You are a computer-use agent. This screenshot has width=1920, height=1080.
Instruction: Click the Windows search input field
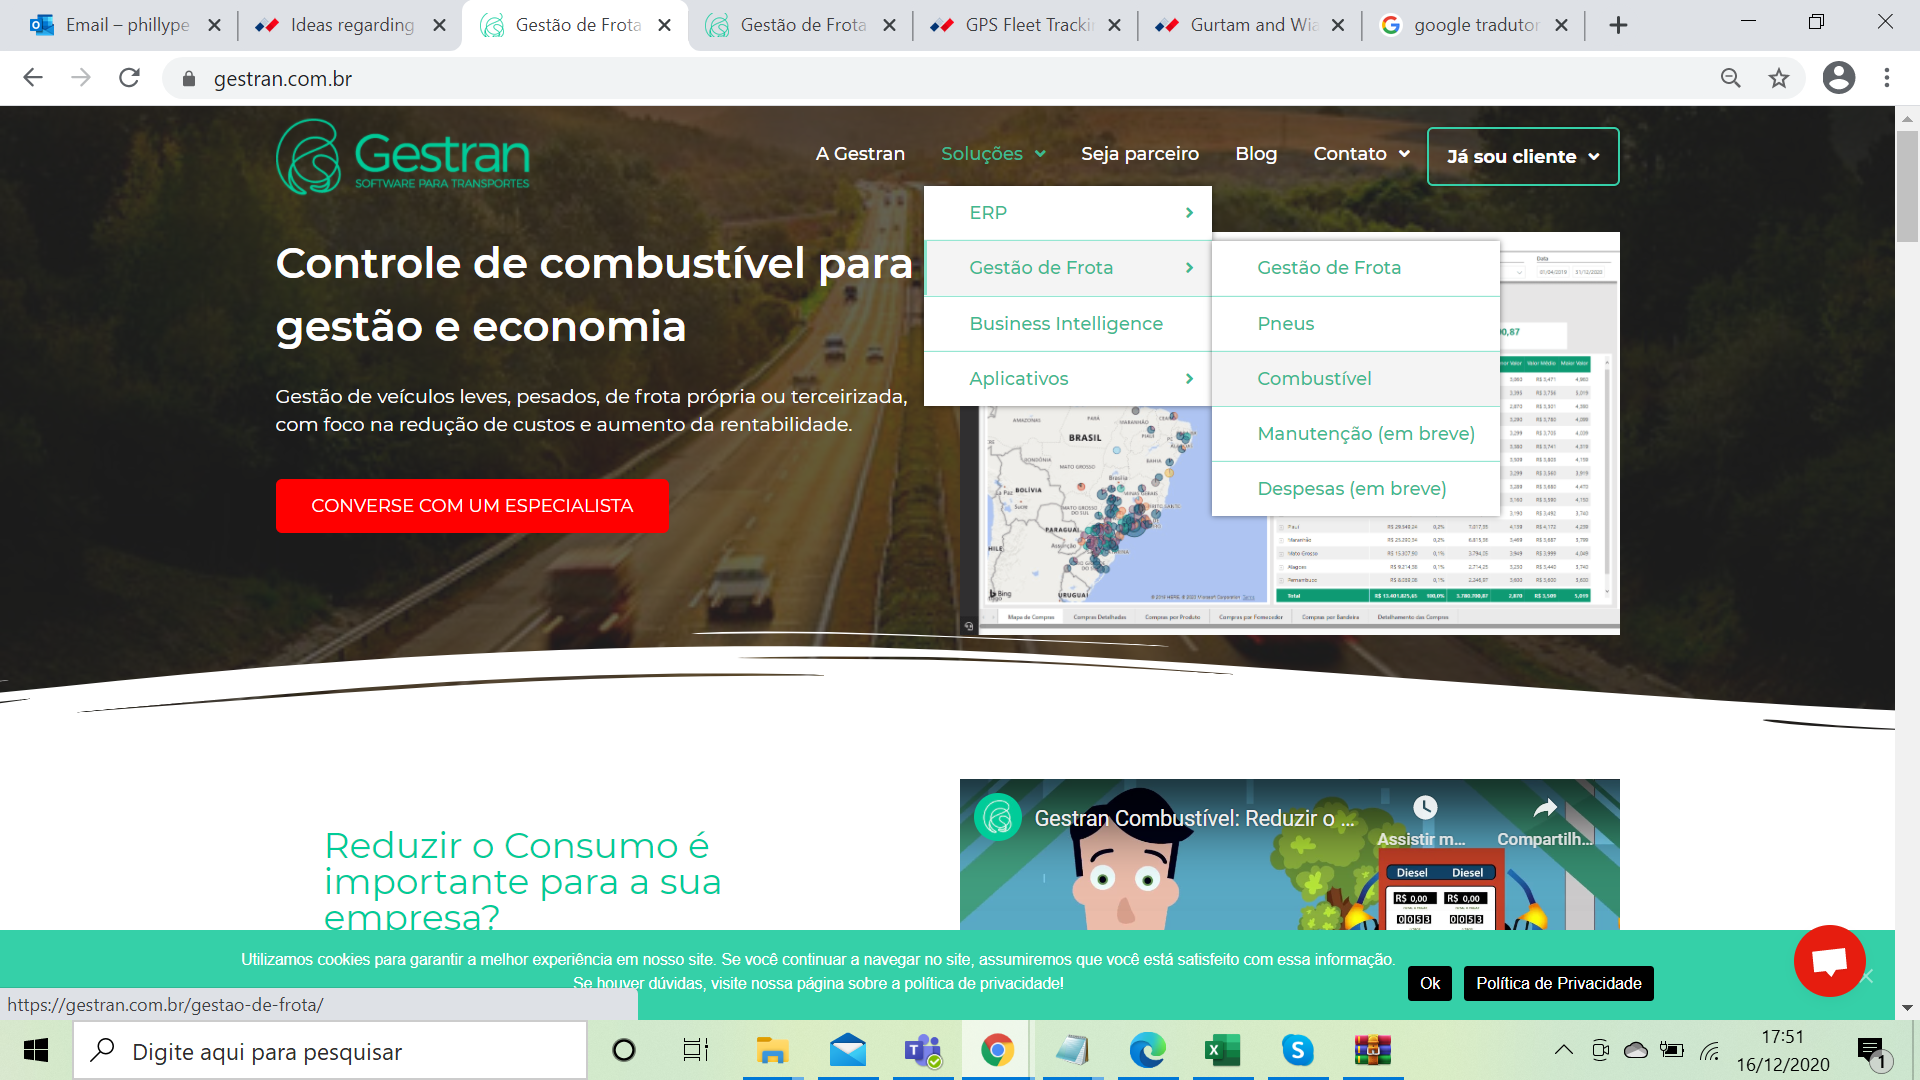(x=330, y=1051)
